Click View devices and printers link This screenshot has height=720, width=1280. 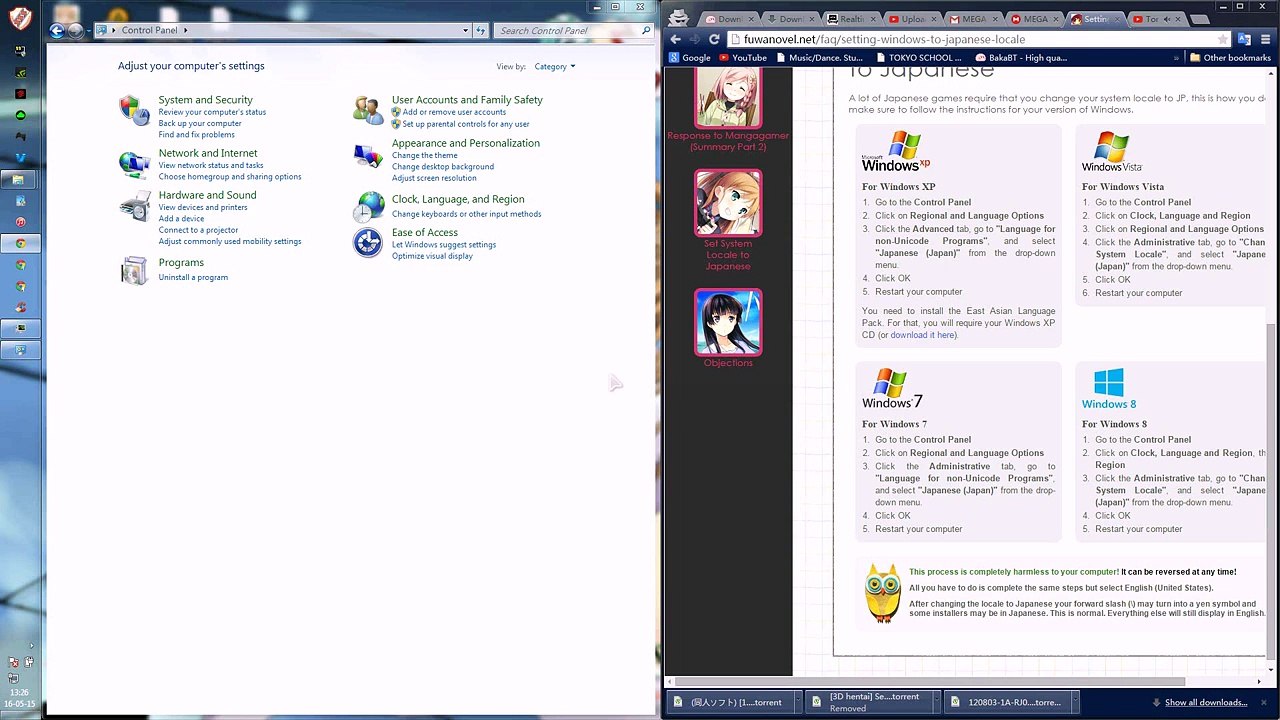(203, 207)
